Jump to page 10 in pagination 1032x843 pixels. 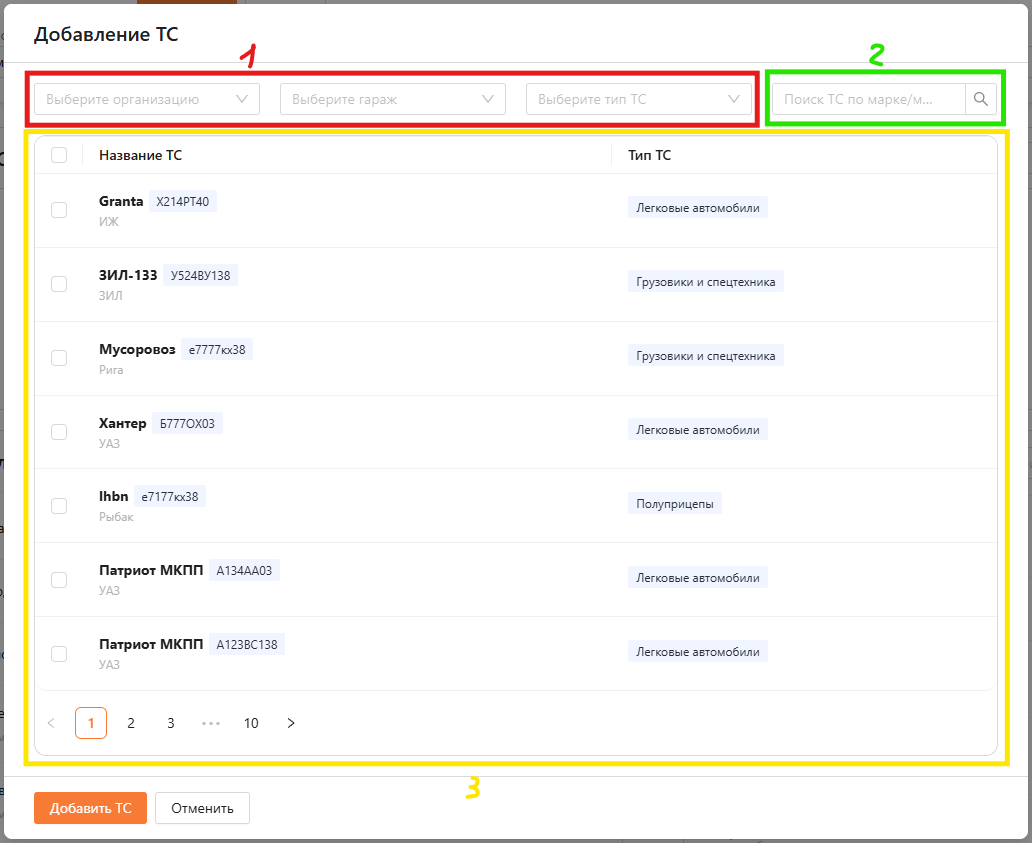pos(251,723)
